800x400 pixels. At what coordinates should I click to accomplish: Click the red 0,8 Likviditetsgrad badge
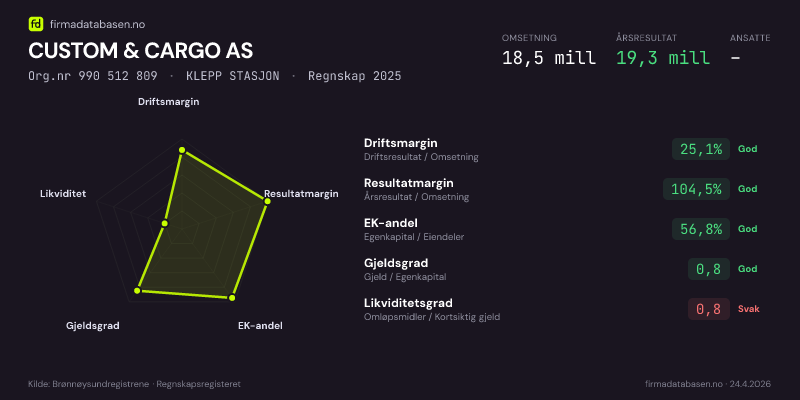(x=708, y=309)
